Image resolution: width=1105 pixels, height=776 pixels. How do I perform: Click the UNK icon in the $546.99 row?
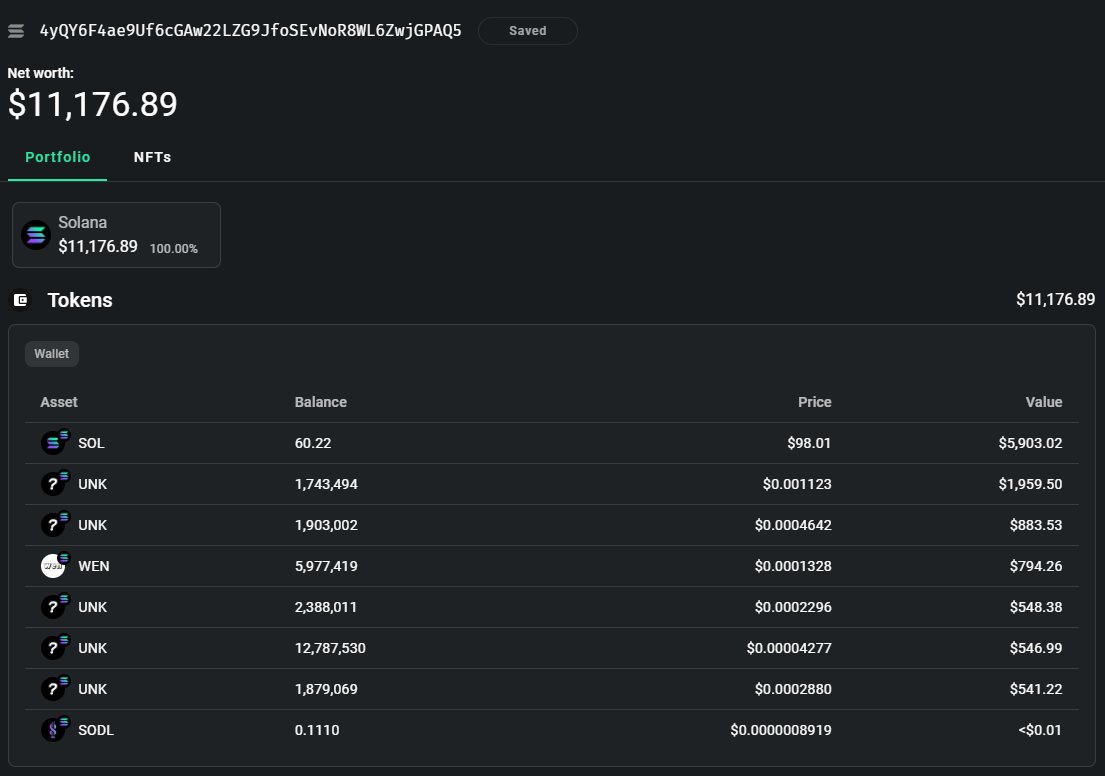point(54,646)
